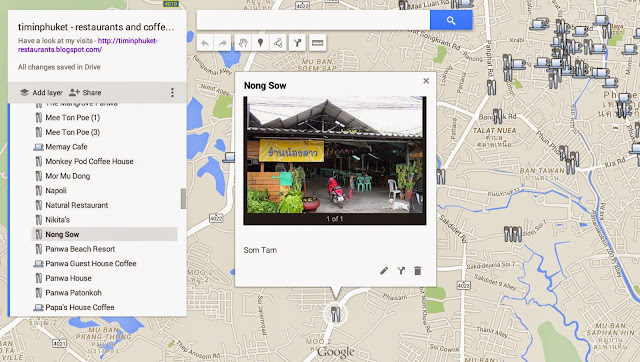Focus the map search input field
640x362 pixels.
click(313, 20)
